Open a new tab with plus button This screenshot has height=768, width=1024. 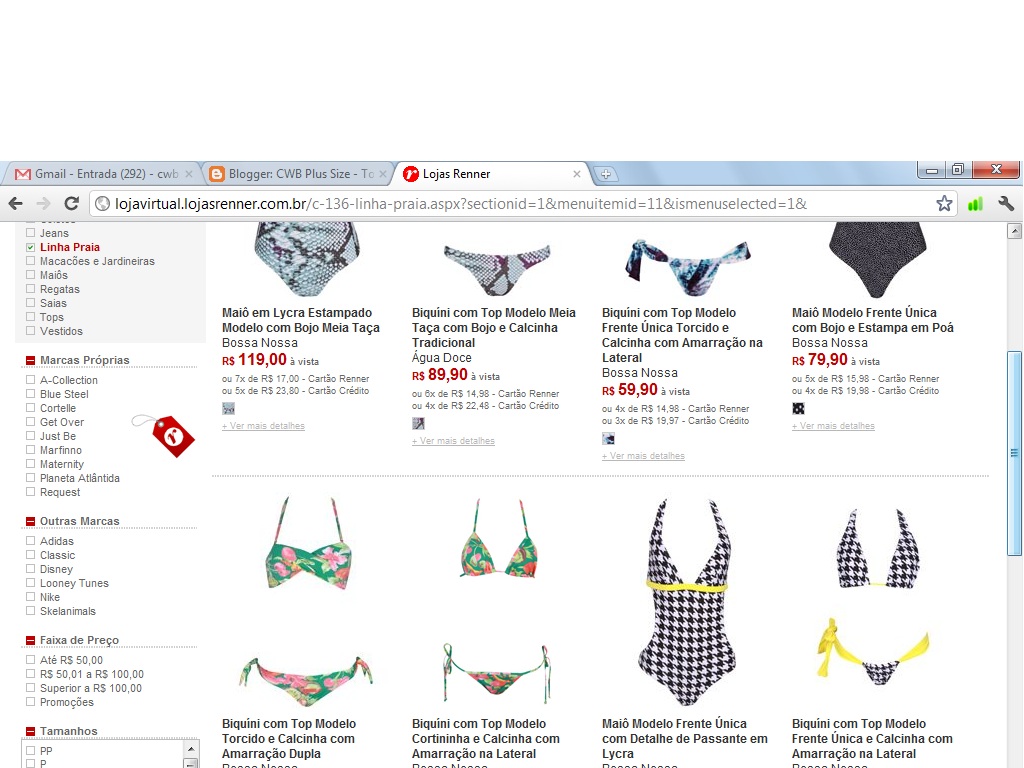pyautogui.click(x=605, y=174)
